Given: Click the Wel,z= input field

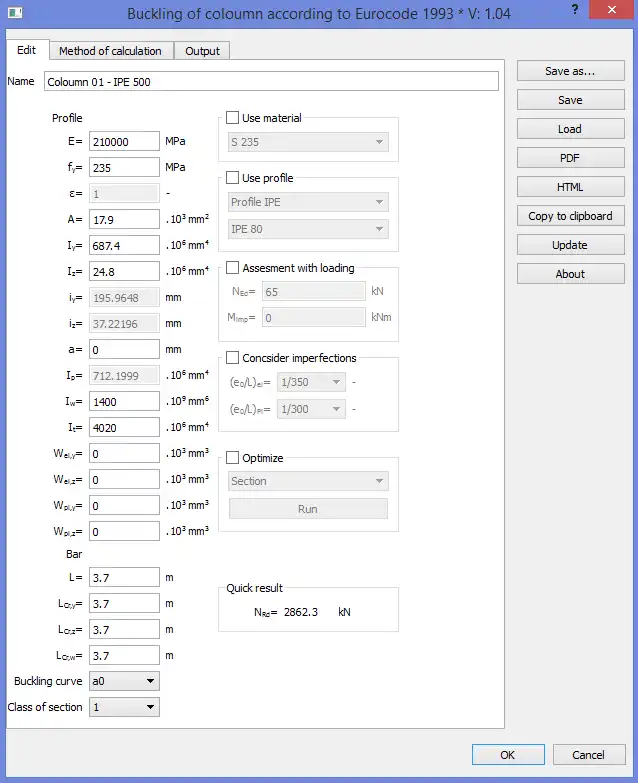Looking at the screenshot, I should [124, 479].
